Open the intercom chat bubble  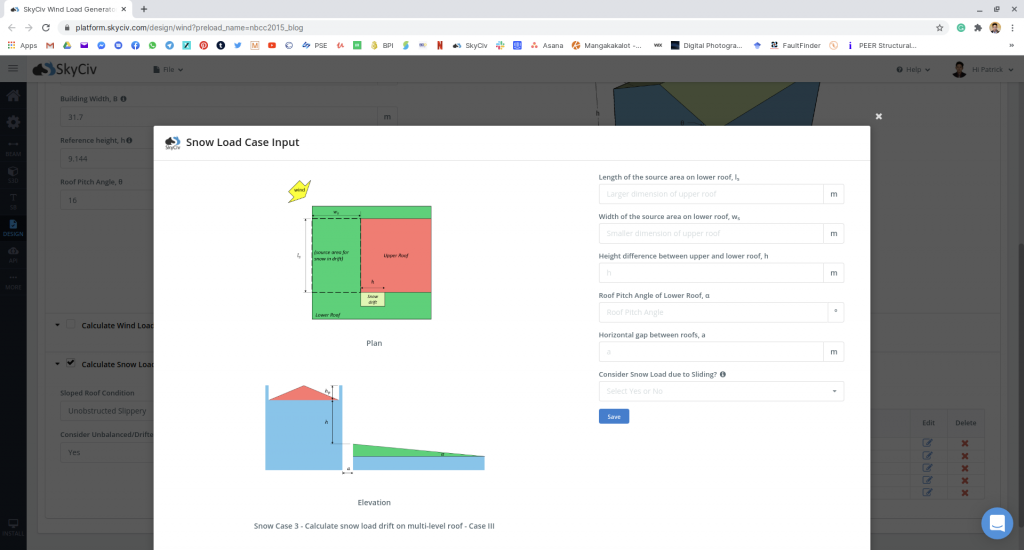996,522
